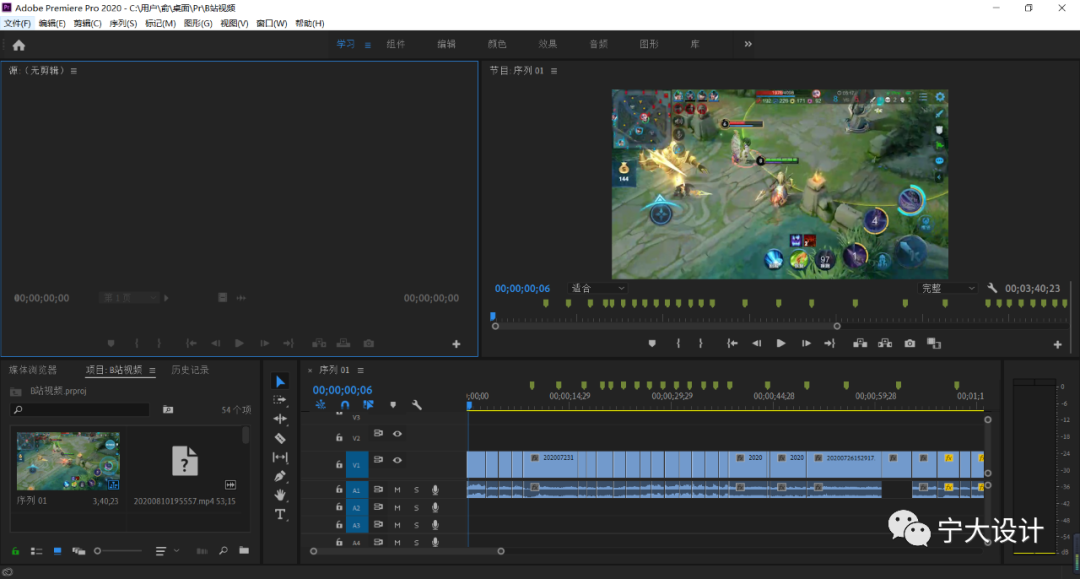Switch to 媒体浏览器 tab

coord(33,370)
